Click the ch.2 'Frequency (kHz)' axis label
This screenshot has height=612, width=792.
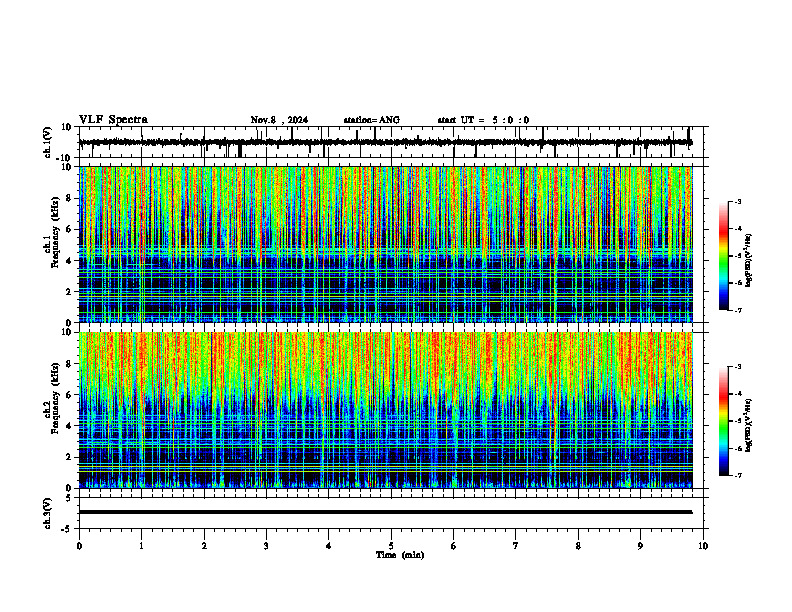(x=55, y=398)
